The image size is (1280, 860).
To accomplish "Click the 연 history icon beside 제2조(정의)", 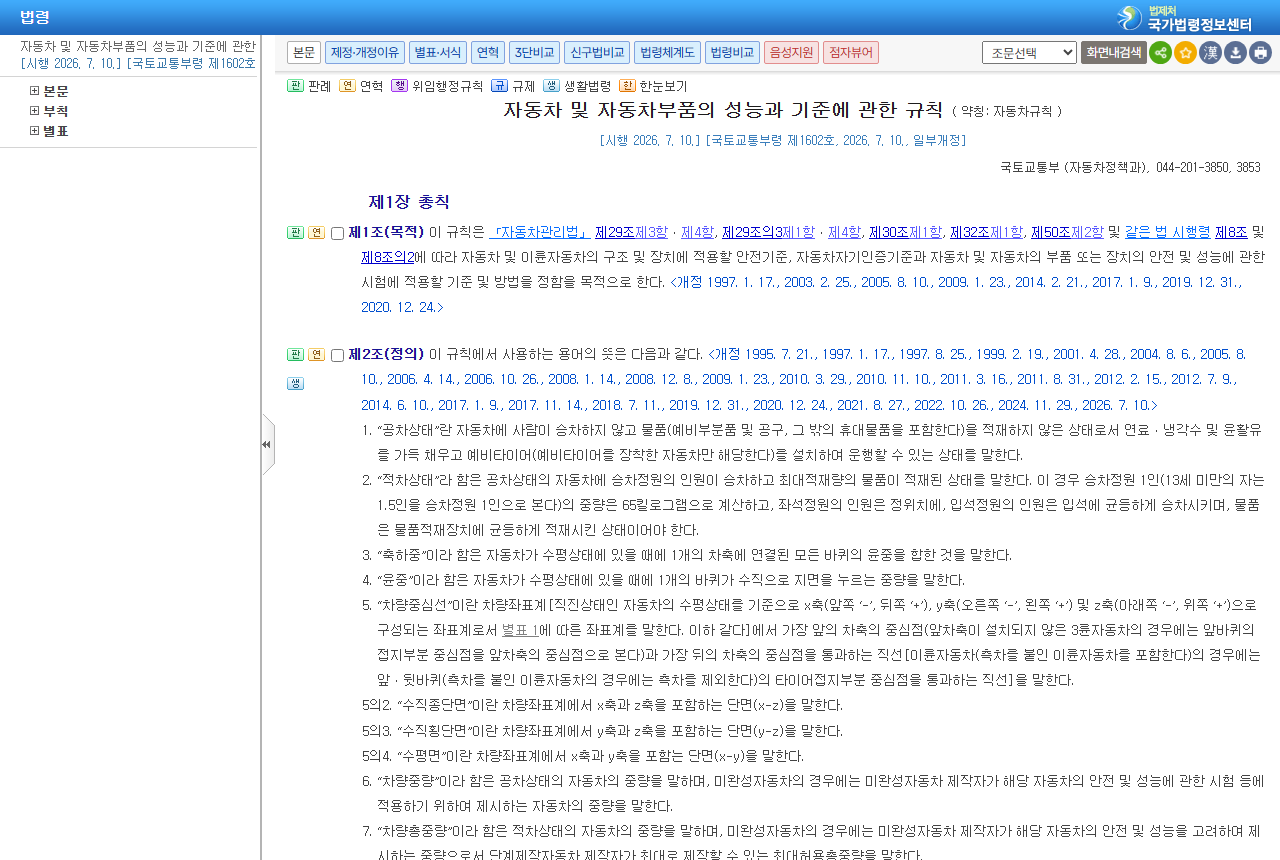I will (x=316, y=354).
